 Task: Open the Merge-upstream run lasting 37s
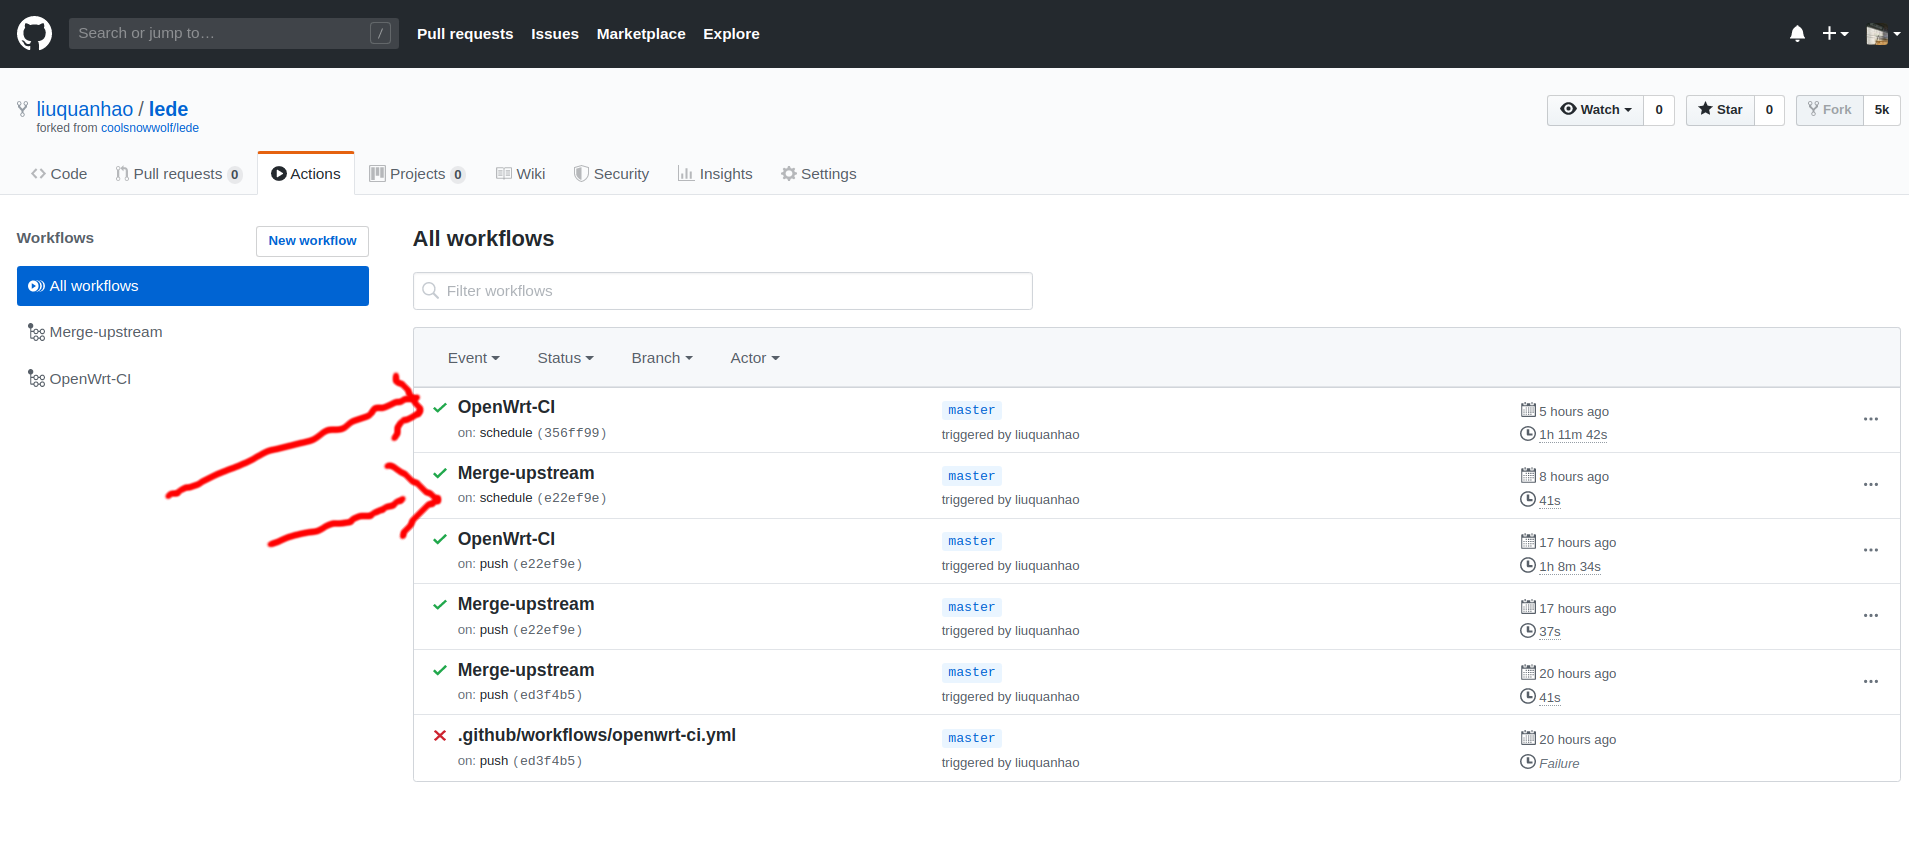pos(526,604)
